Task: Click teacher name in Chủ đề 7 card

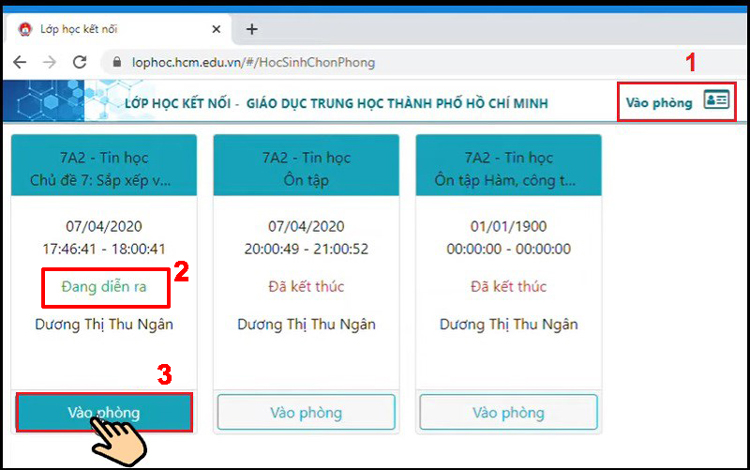Action: coord(104,324)
